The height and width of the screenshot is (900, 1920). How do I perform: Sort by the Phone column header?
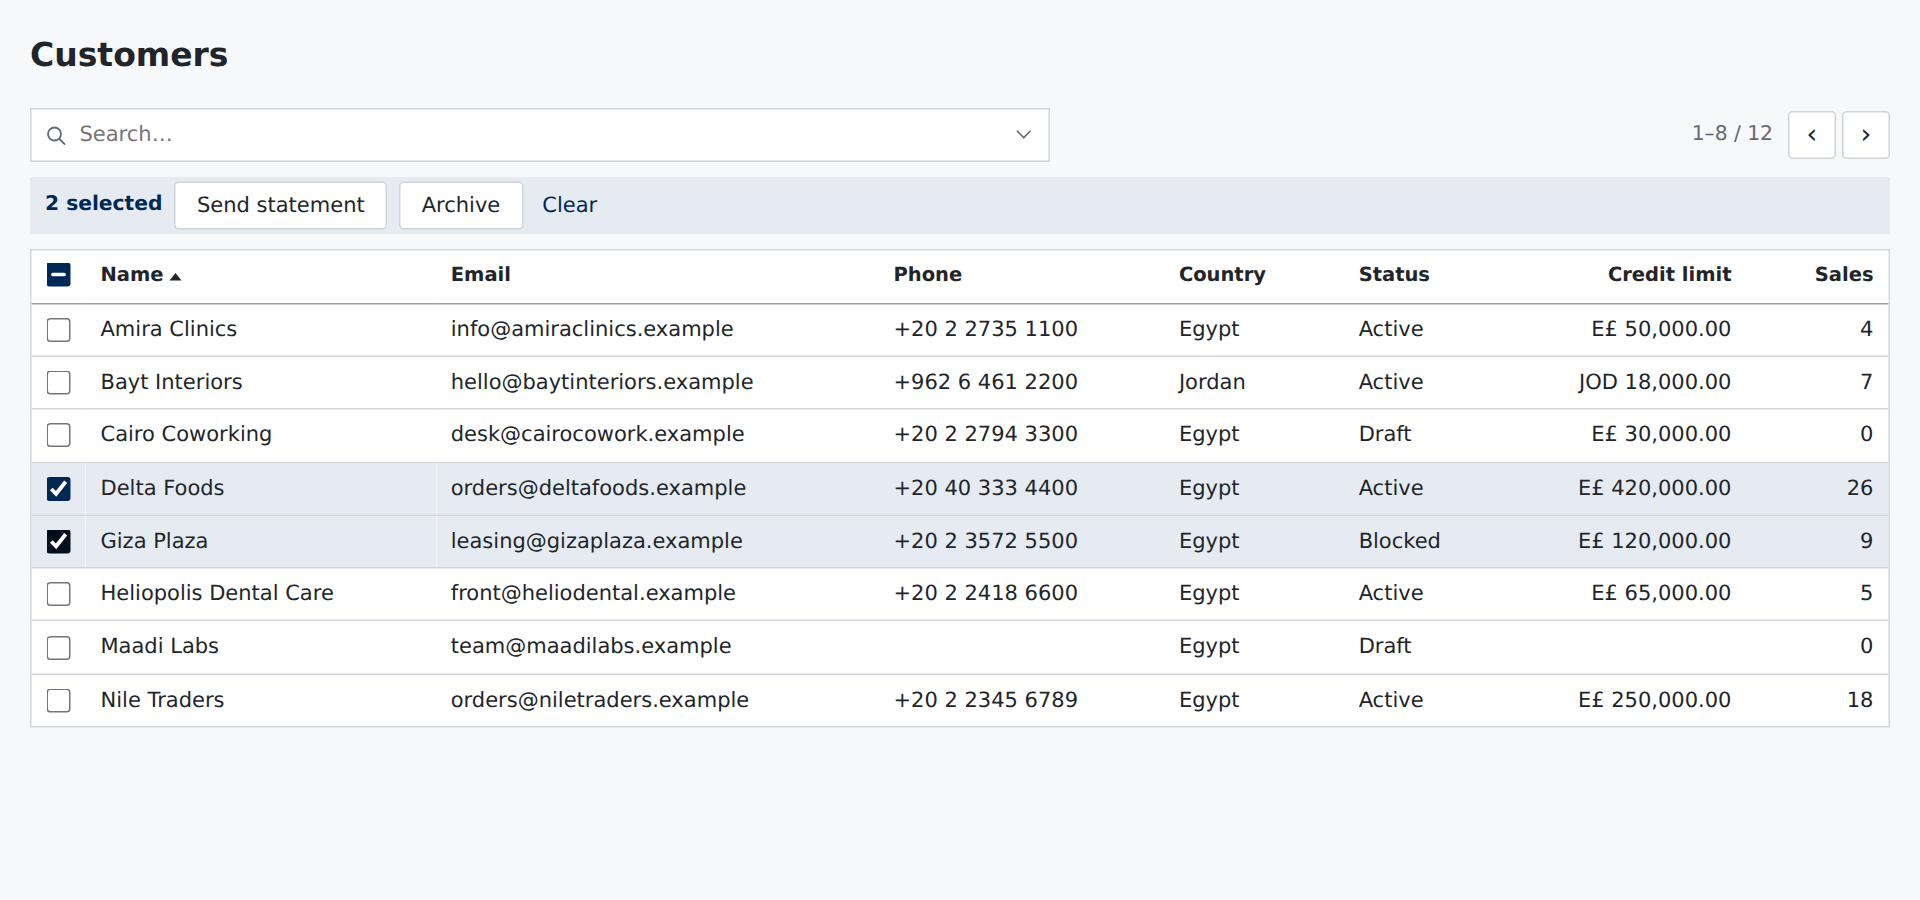coord(927,274)
